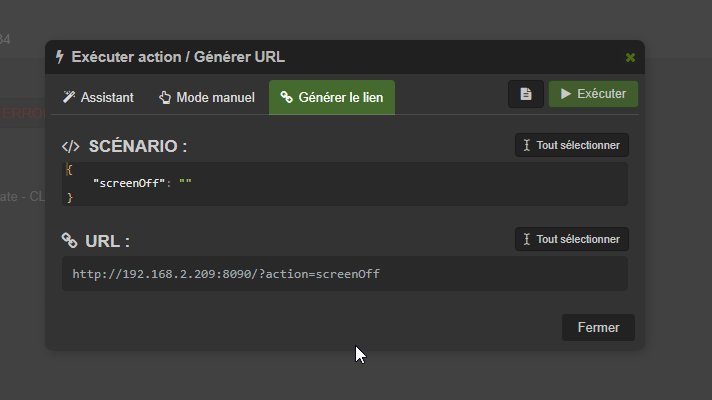Image resolution: width=712 pixels, height=400 pixels.
Task: Click the hand pointer icon on Mode manuel
Action: pos(164,97)
